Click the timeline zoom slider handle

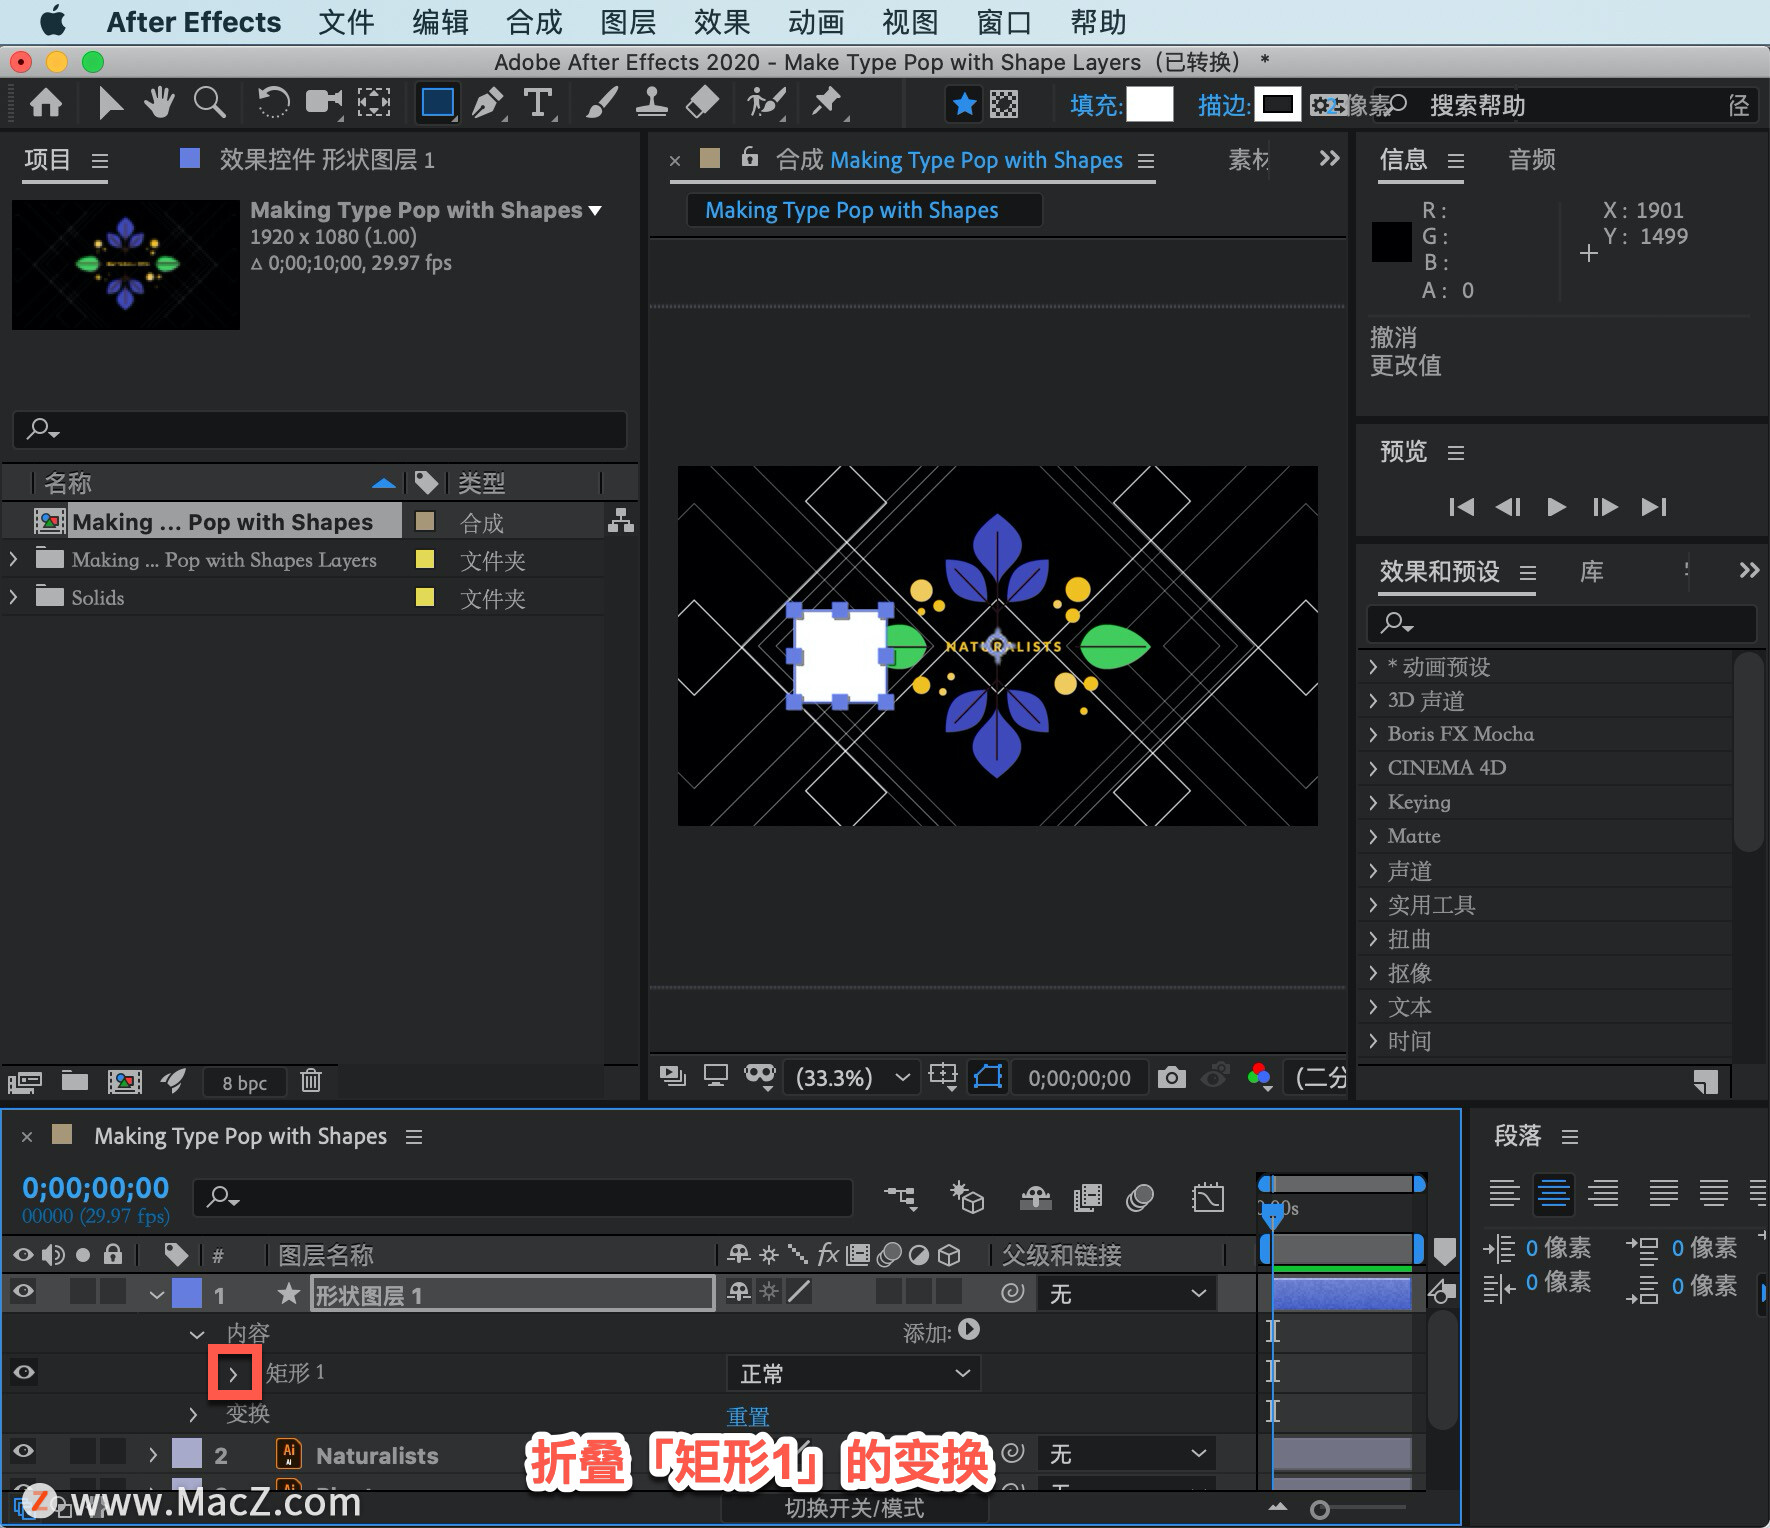[1320, 1509]
